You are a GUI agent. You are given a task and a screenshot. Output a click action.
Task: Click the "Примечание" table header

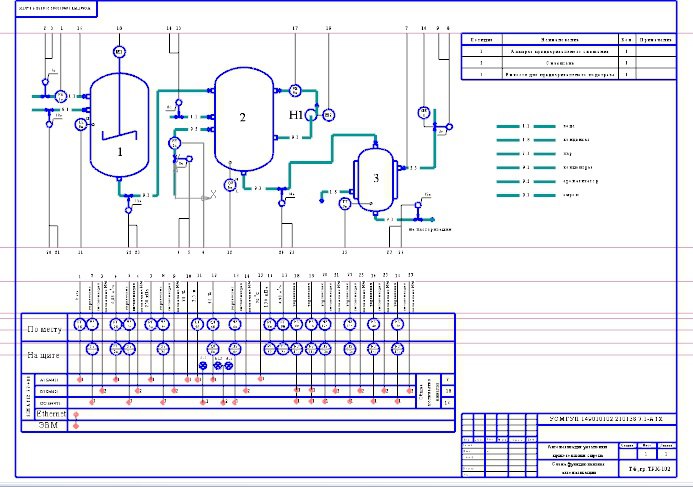pos(656,39)
